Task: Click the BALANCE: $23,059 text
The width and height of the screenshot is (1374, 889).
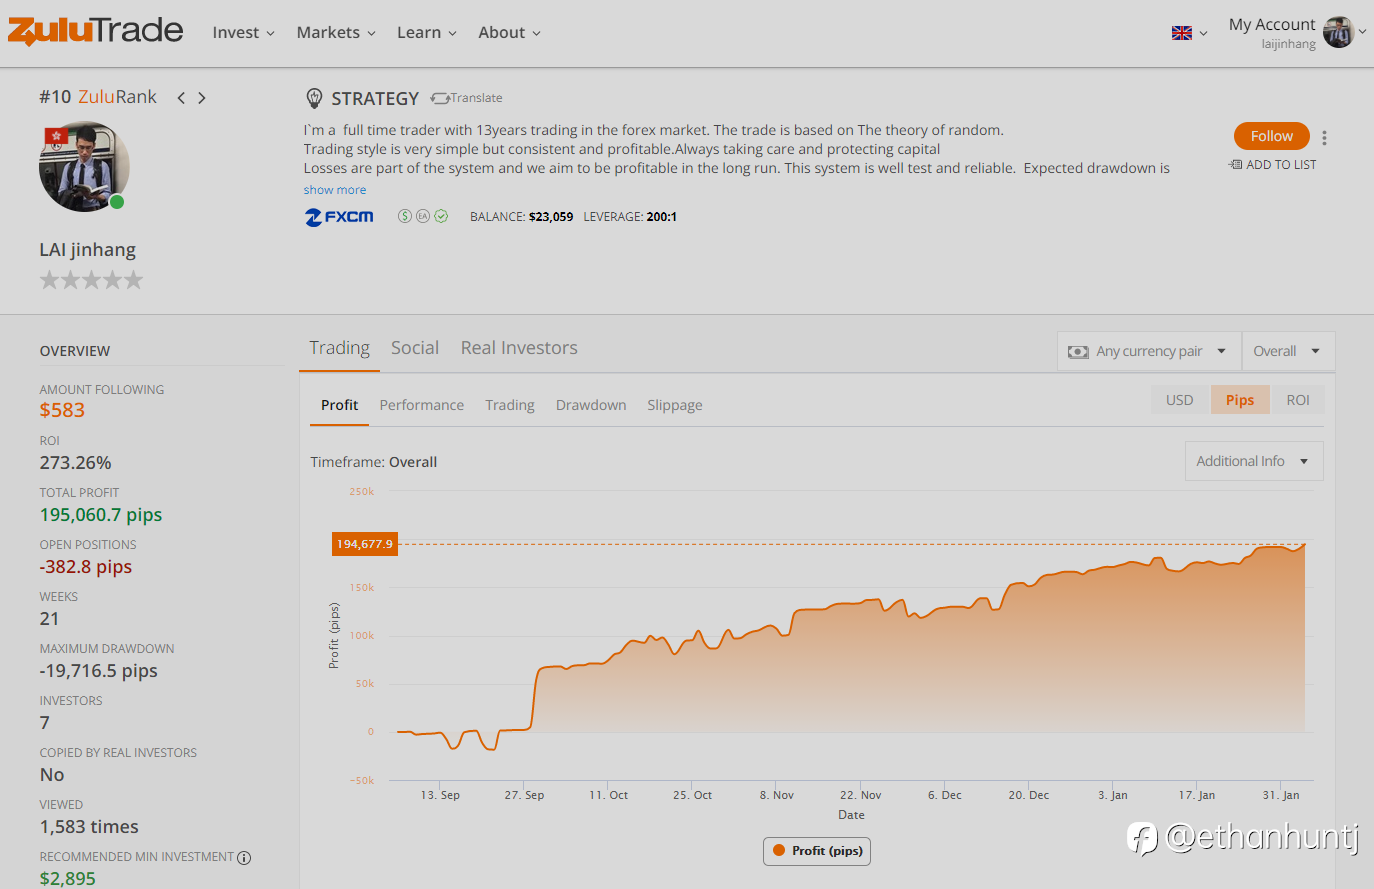Action: pos(522,217)
